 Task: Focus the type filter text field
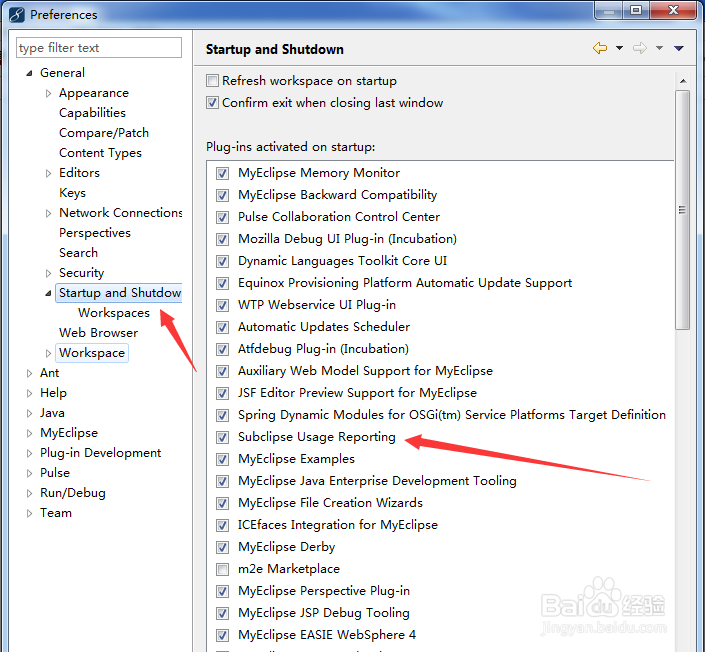99,48
